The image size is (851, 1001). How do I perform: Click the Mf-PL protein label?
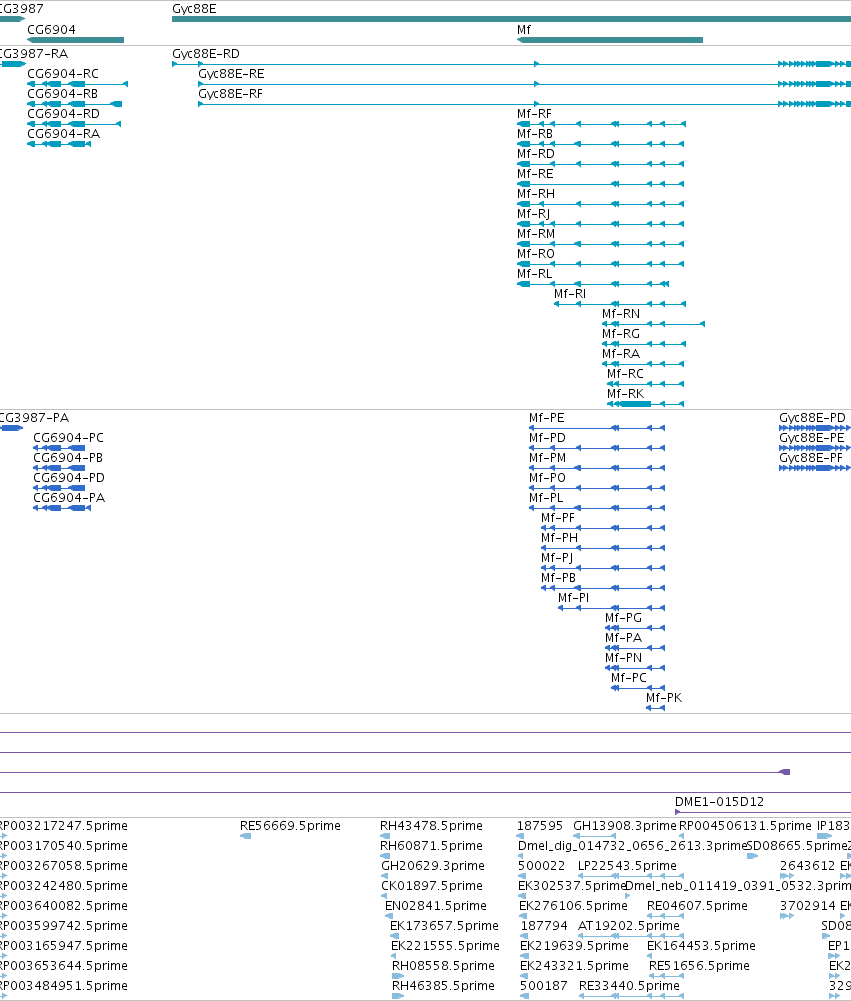click(x=546, y=498)
